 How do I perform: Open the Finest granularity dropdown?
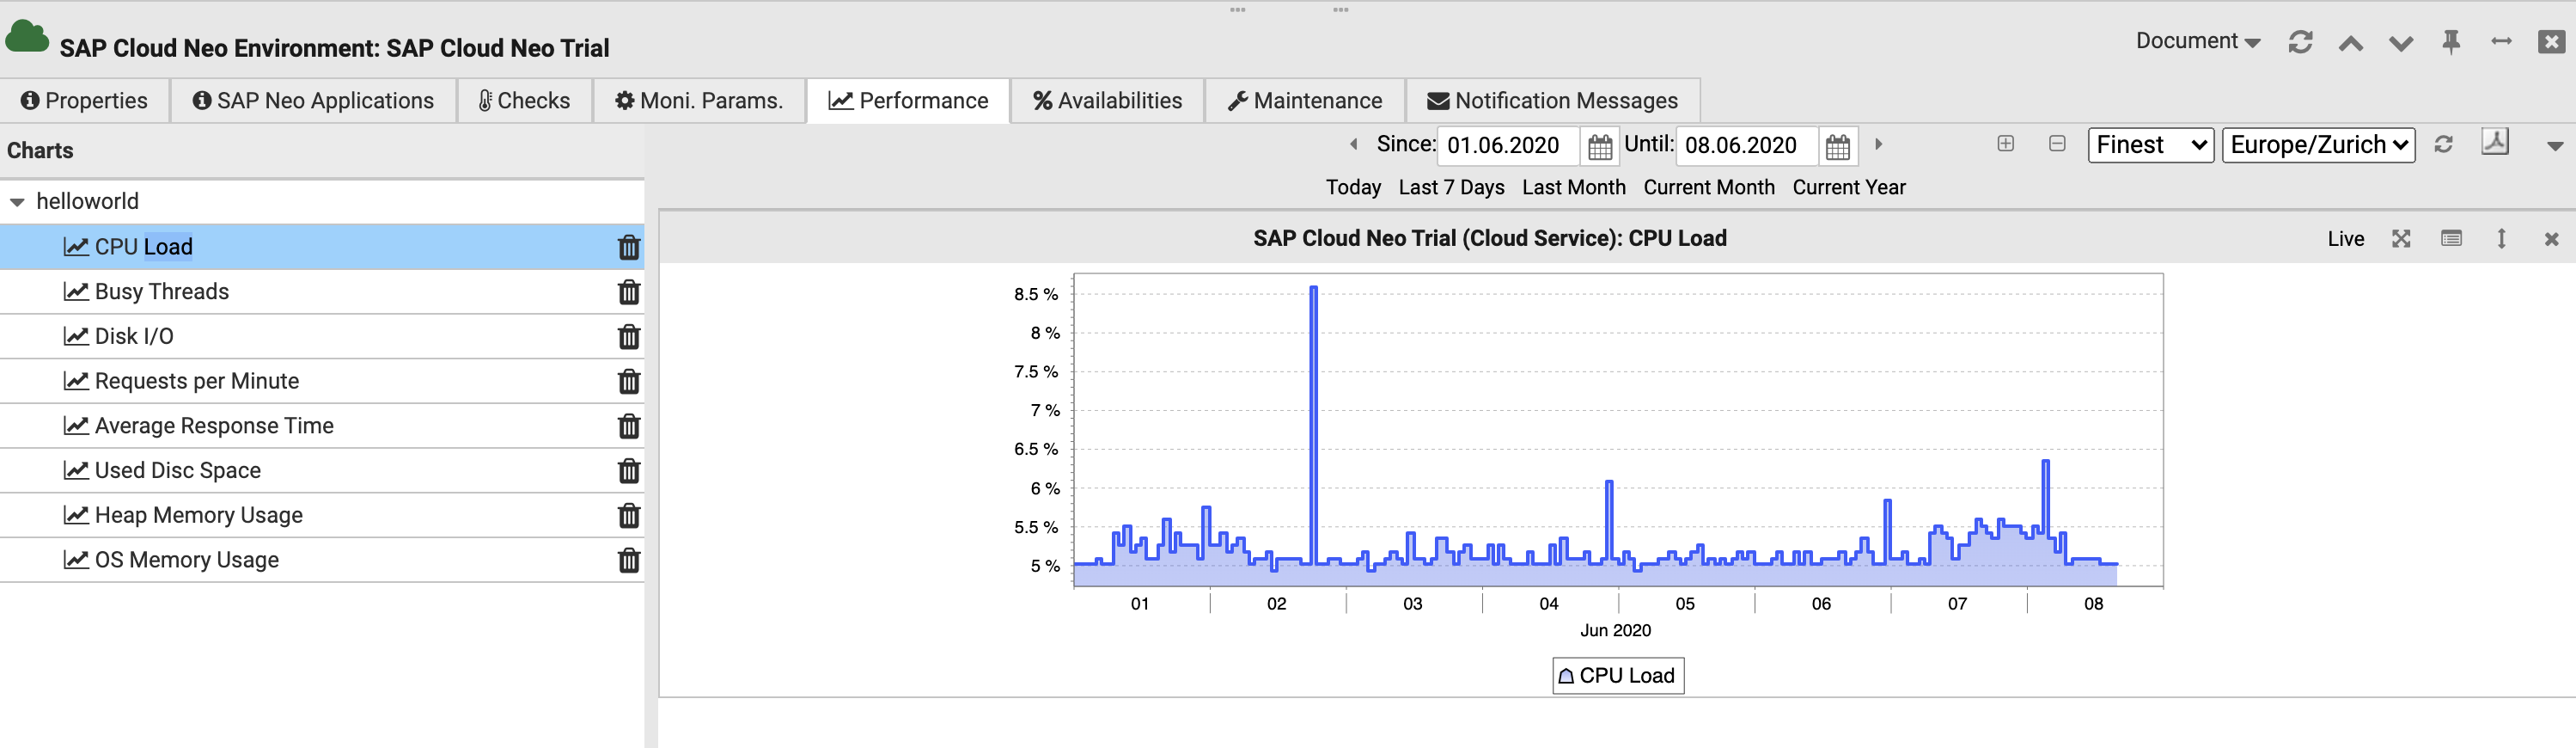[2150, 145]
